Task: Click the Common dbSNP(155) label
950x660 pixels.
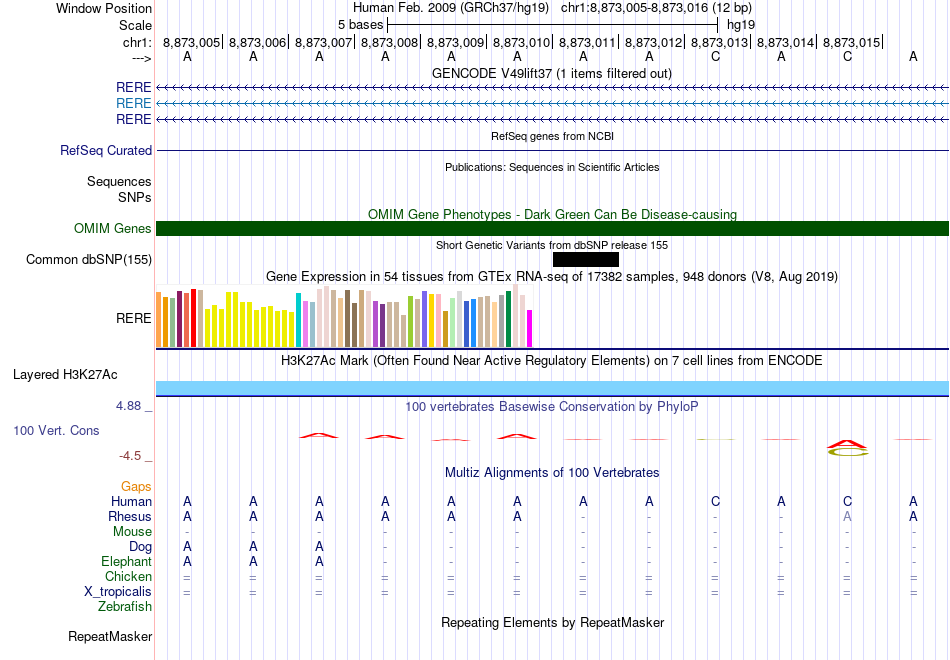Action: pyautogui.click(x=89, y=259)
